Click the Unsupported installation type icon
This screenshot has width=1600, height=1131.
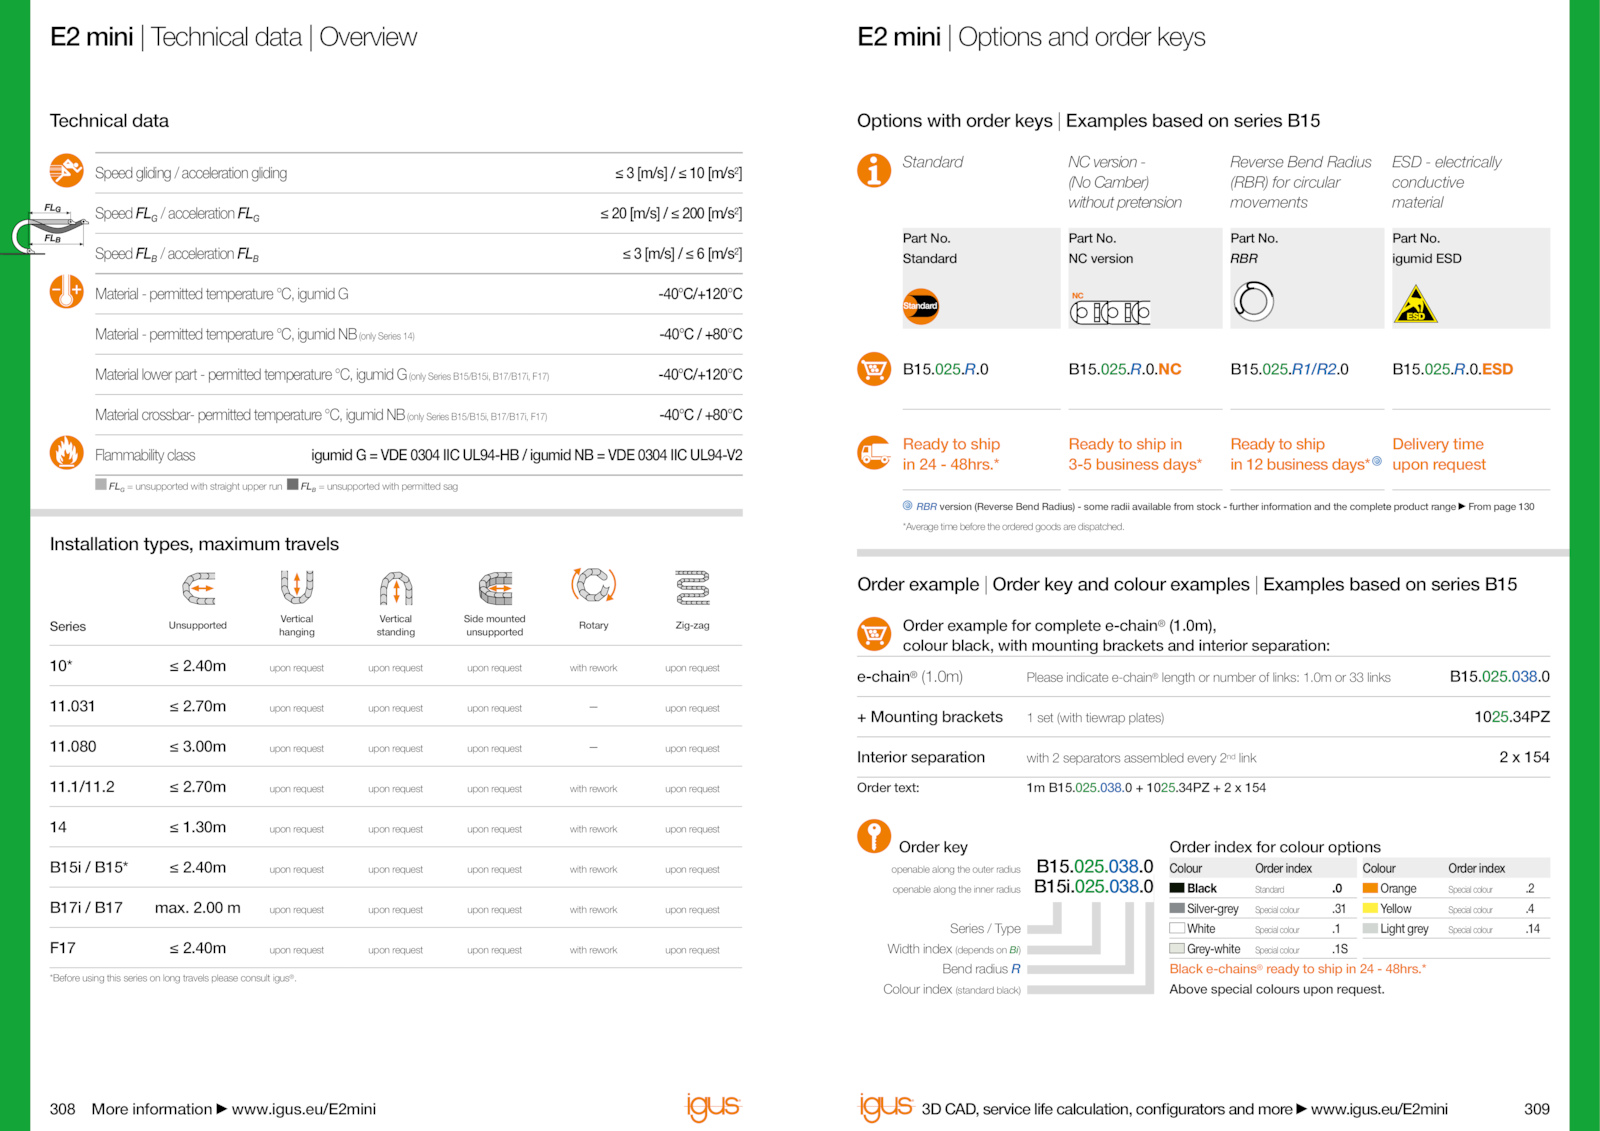(x=198, y=588)
